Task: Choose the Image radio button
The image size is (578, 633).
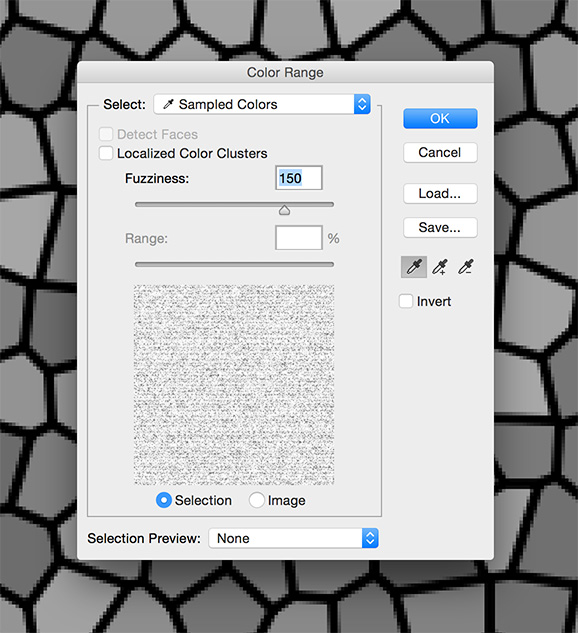Action: (257, 500)
